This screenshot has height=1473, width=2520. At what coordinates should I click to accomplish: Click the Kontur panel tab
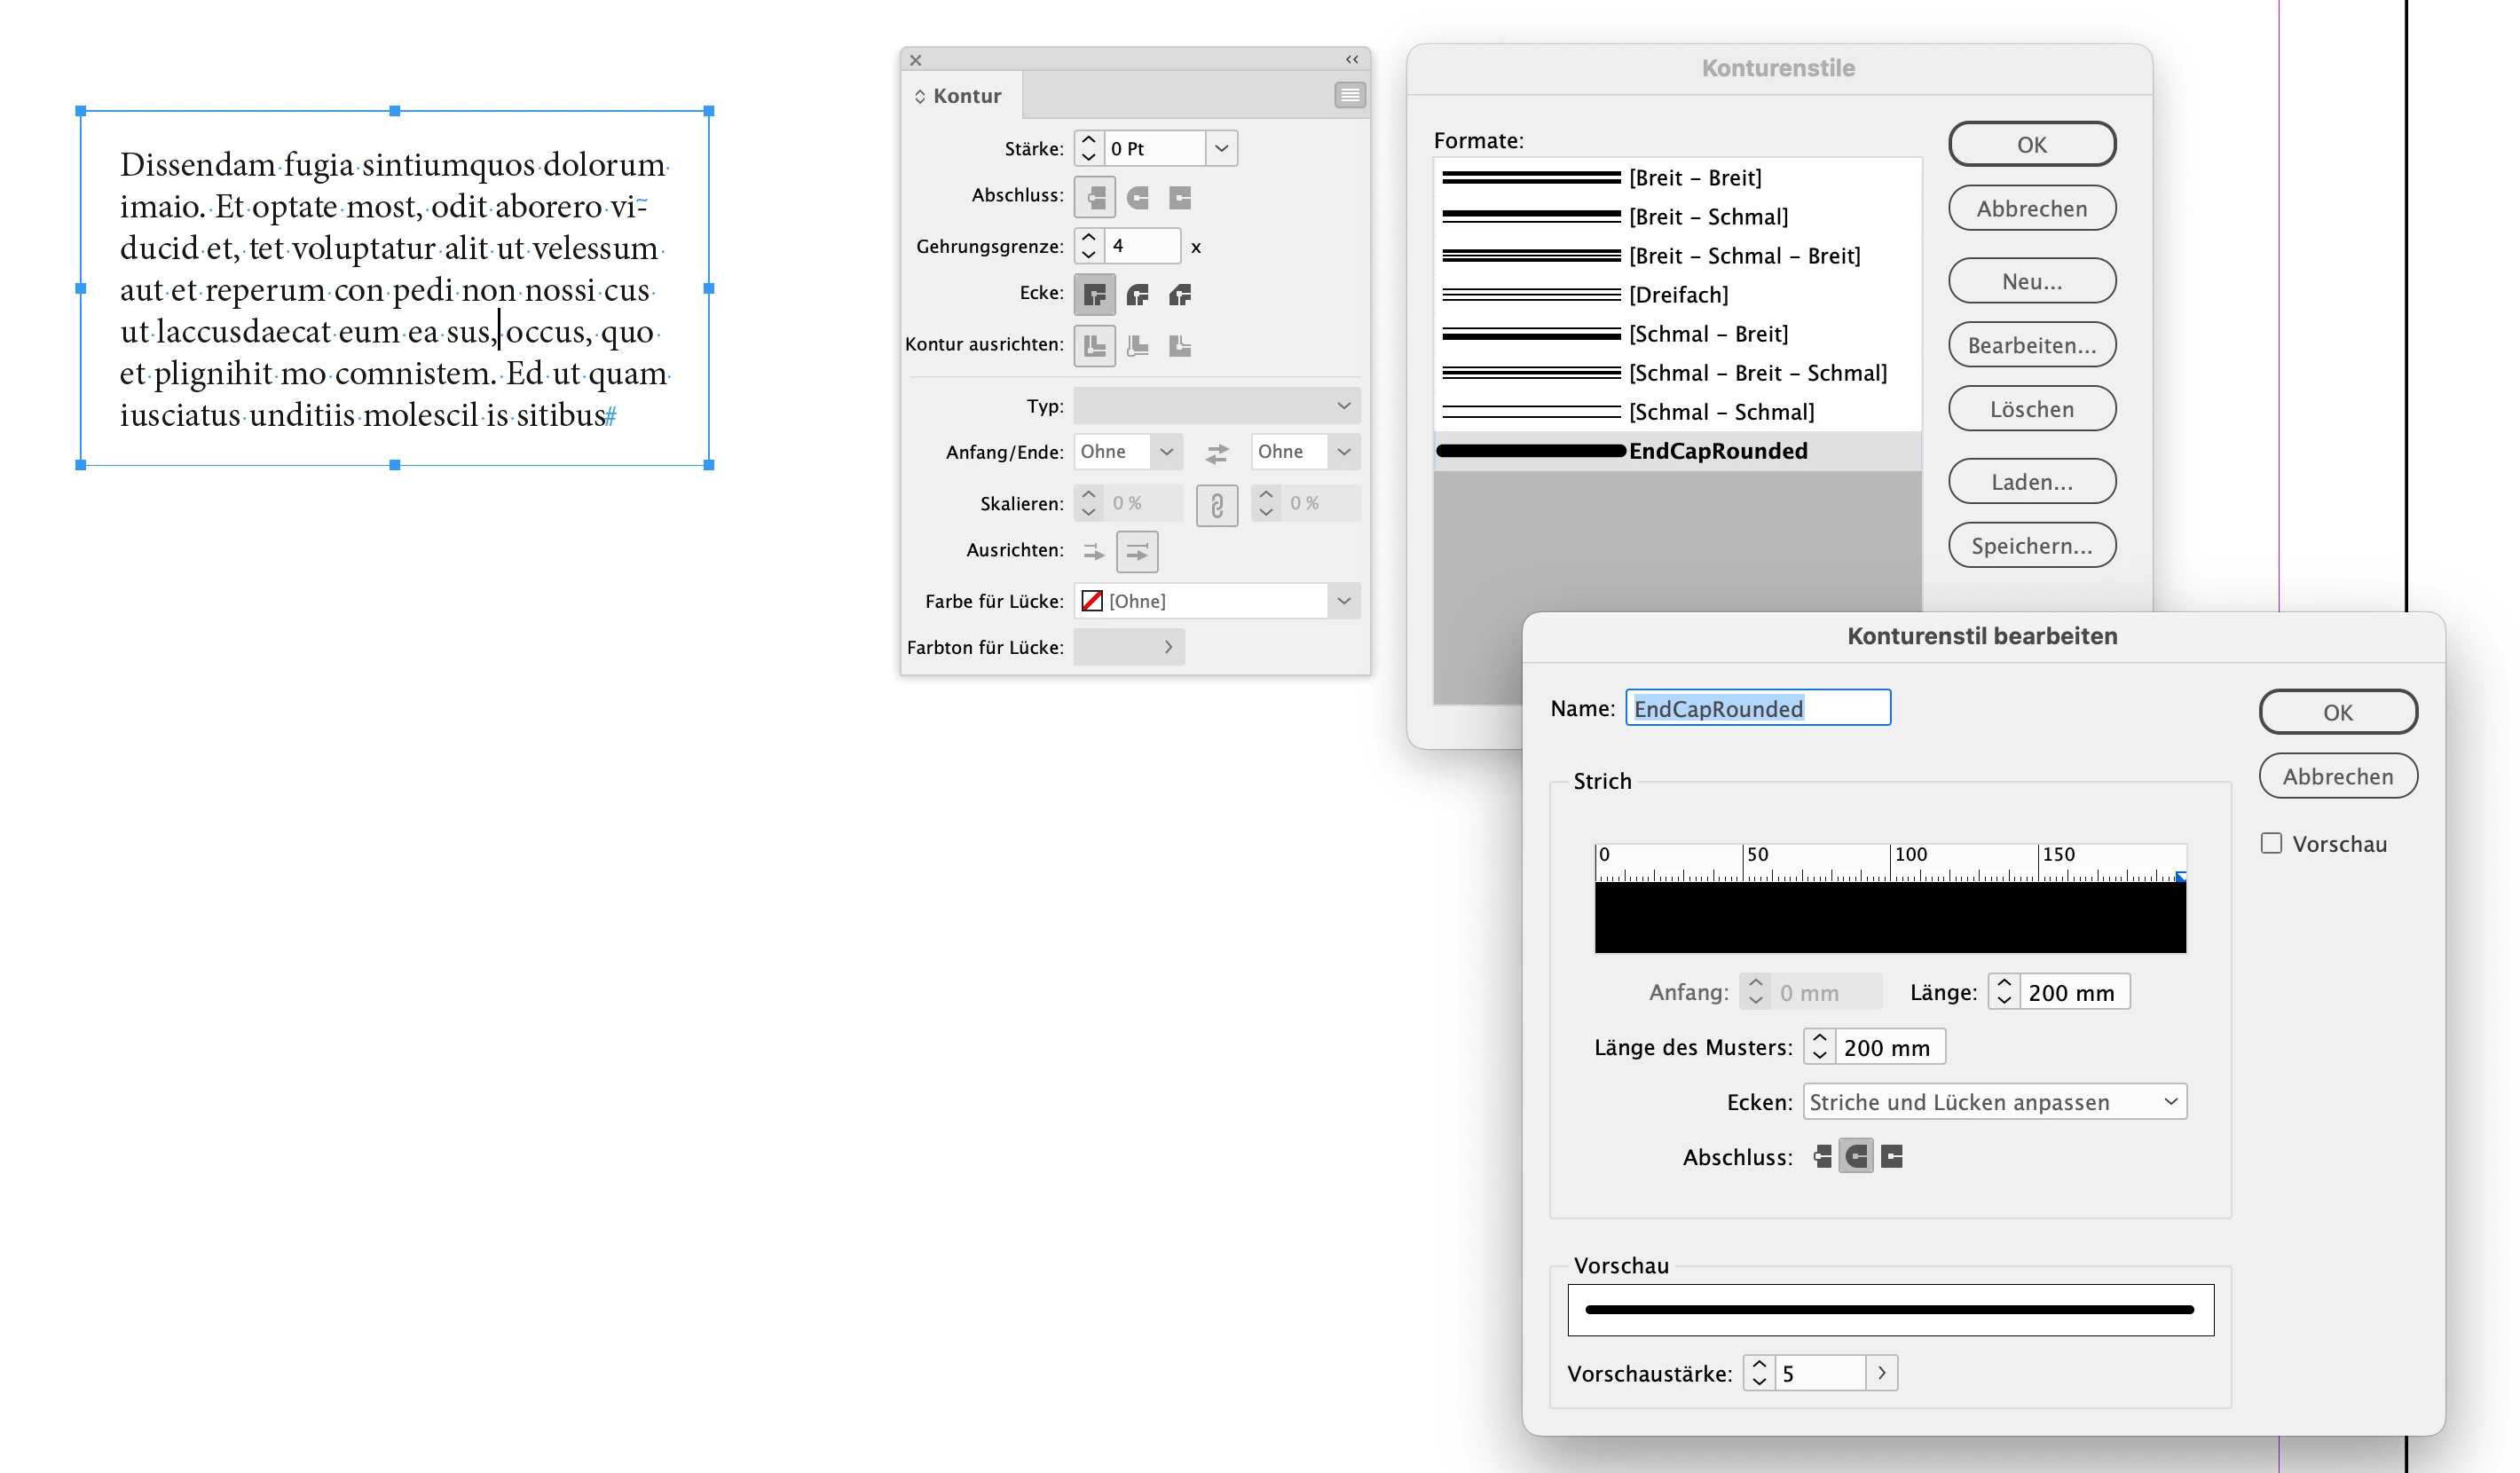click(960, 96)
